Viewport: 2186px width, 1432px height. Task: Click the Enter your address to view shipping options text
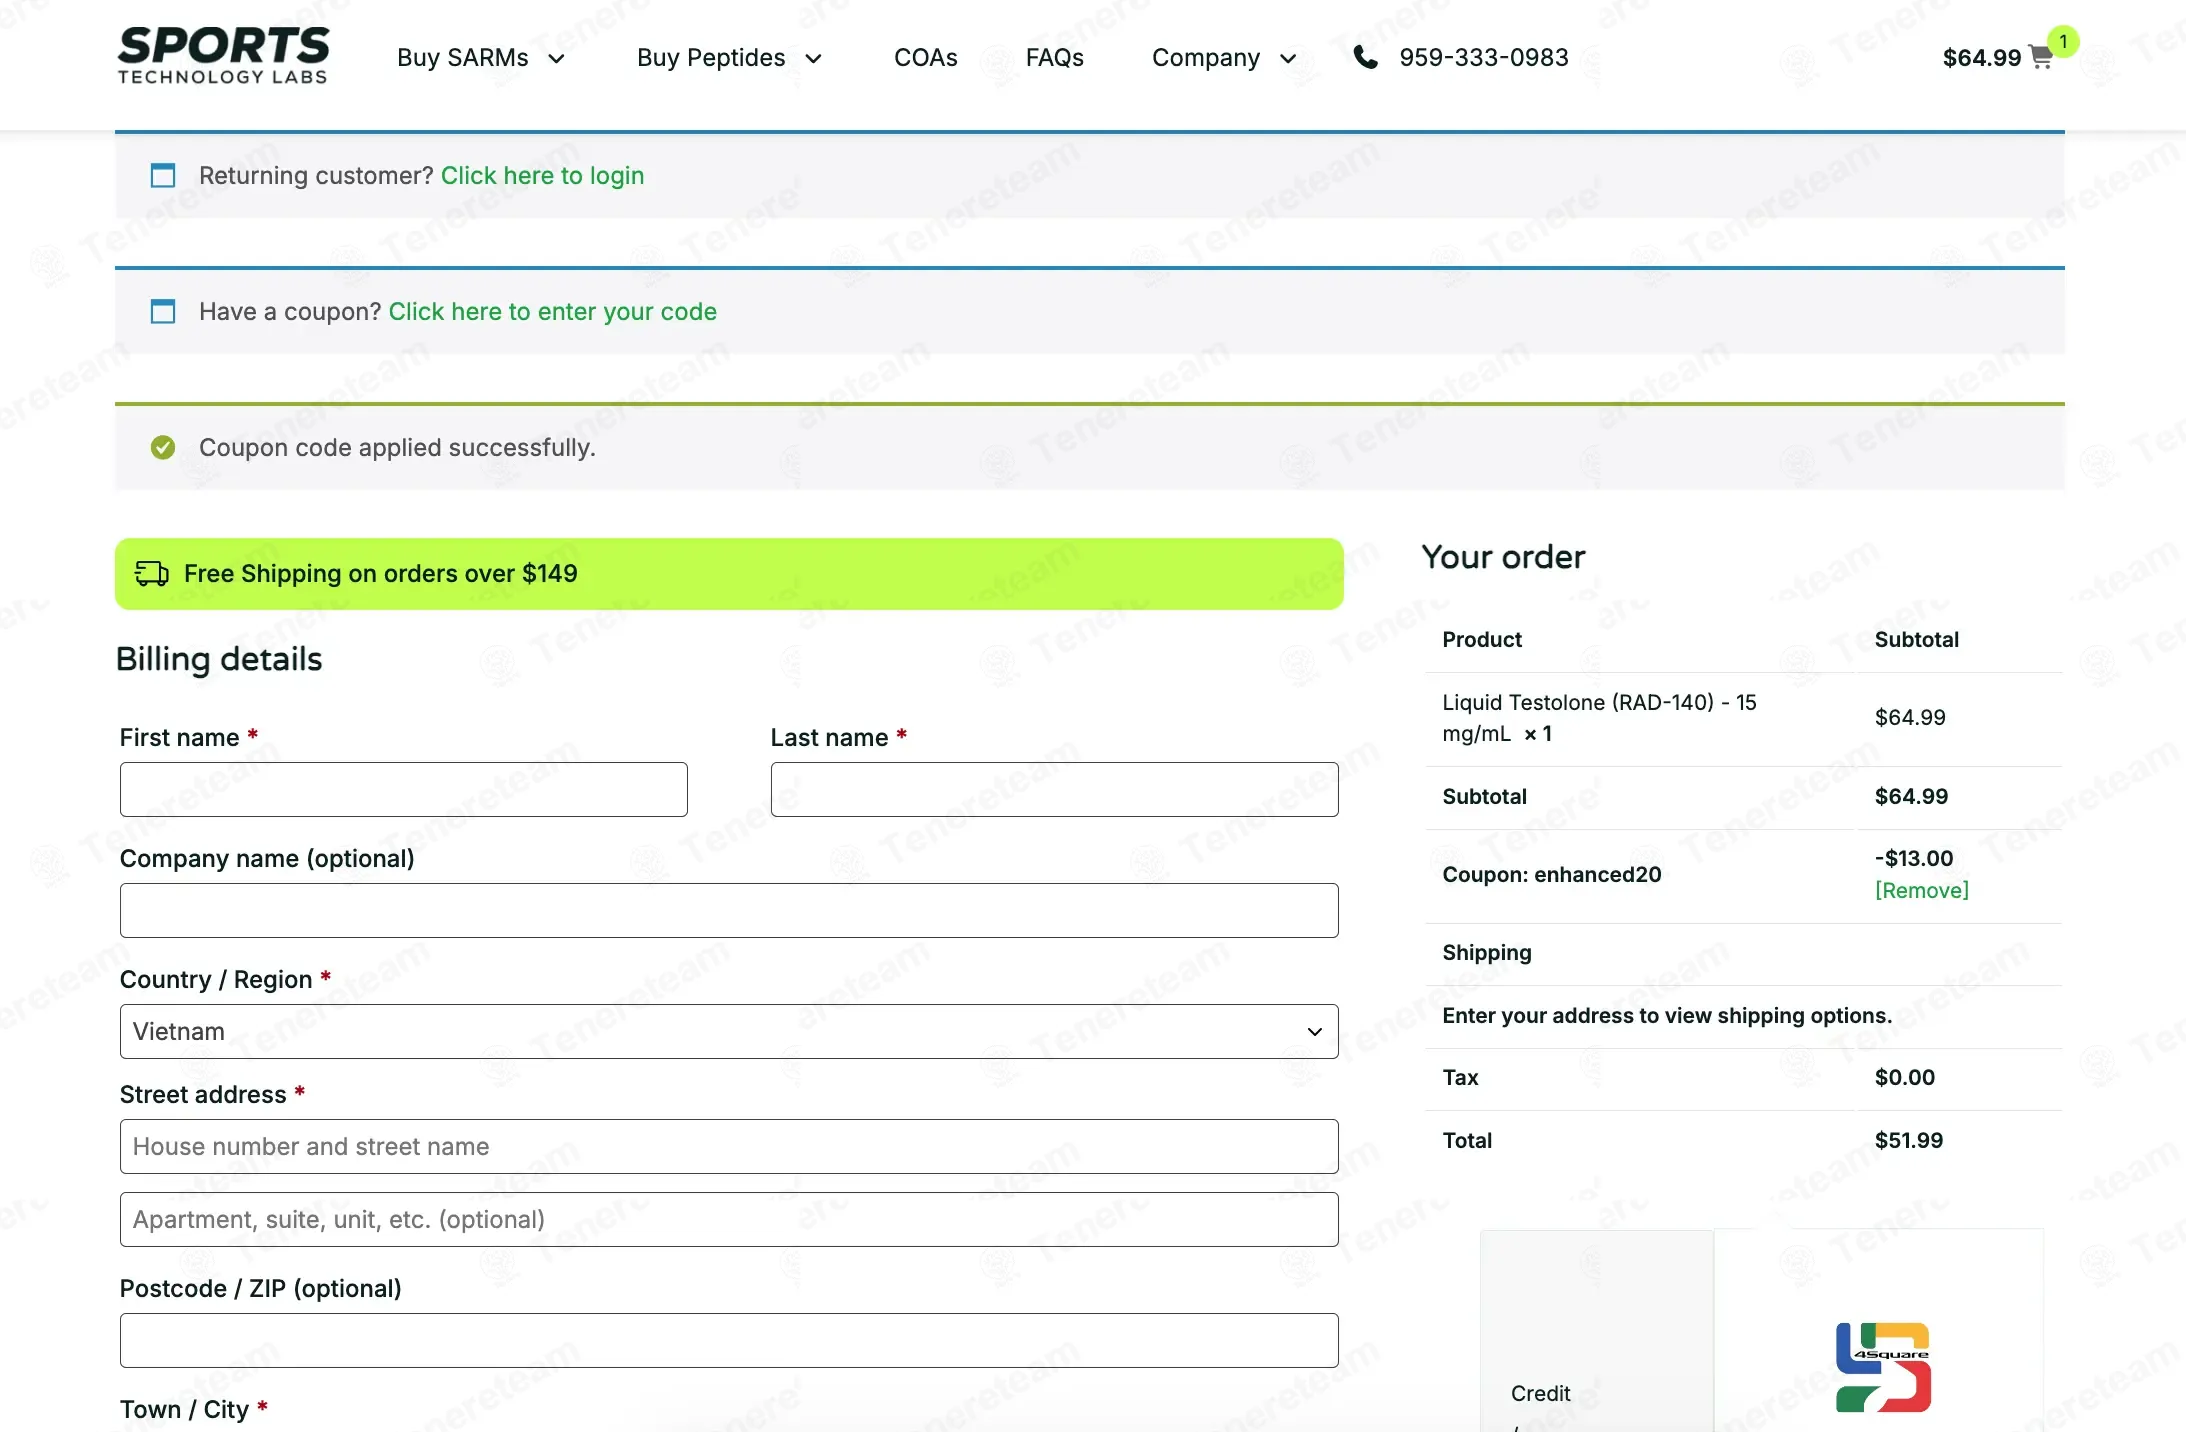[1667, 1015]
